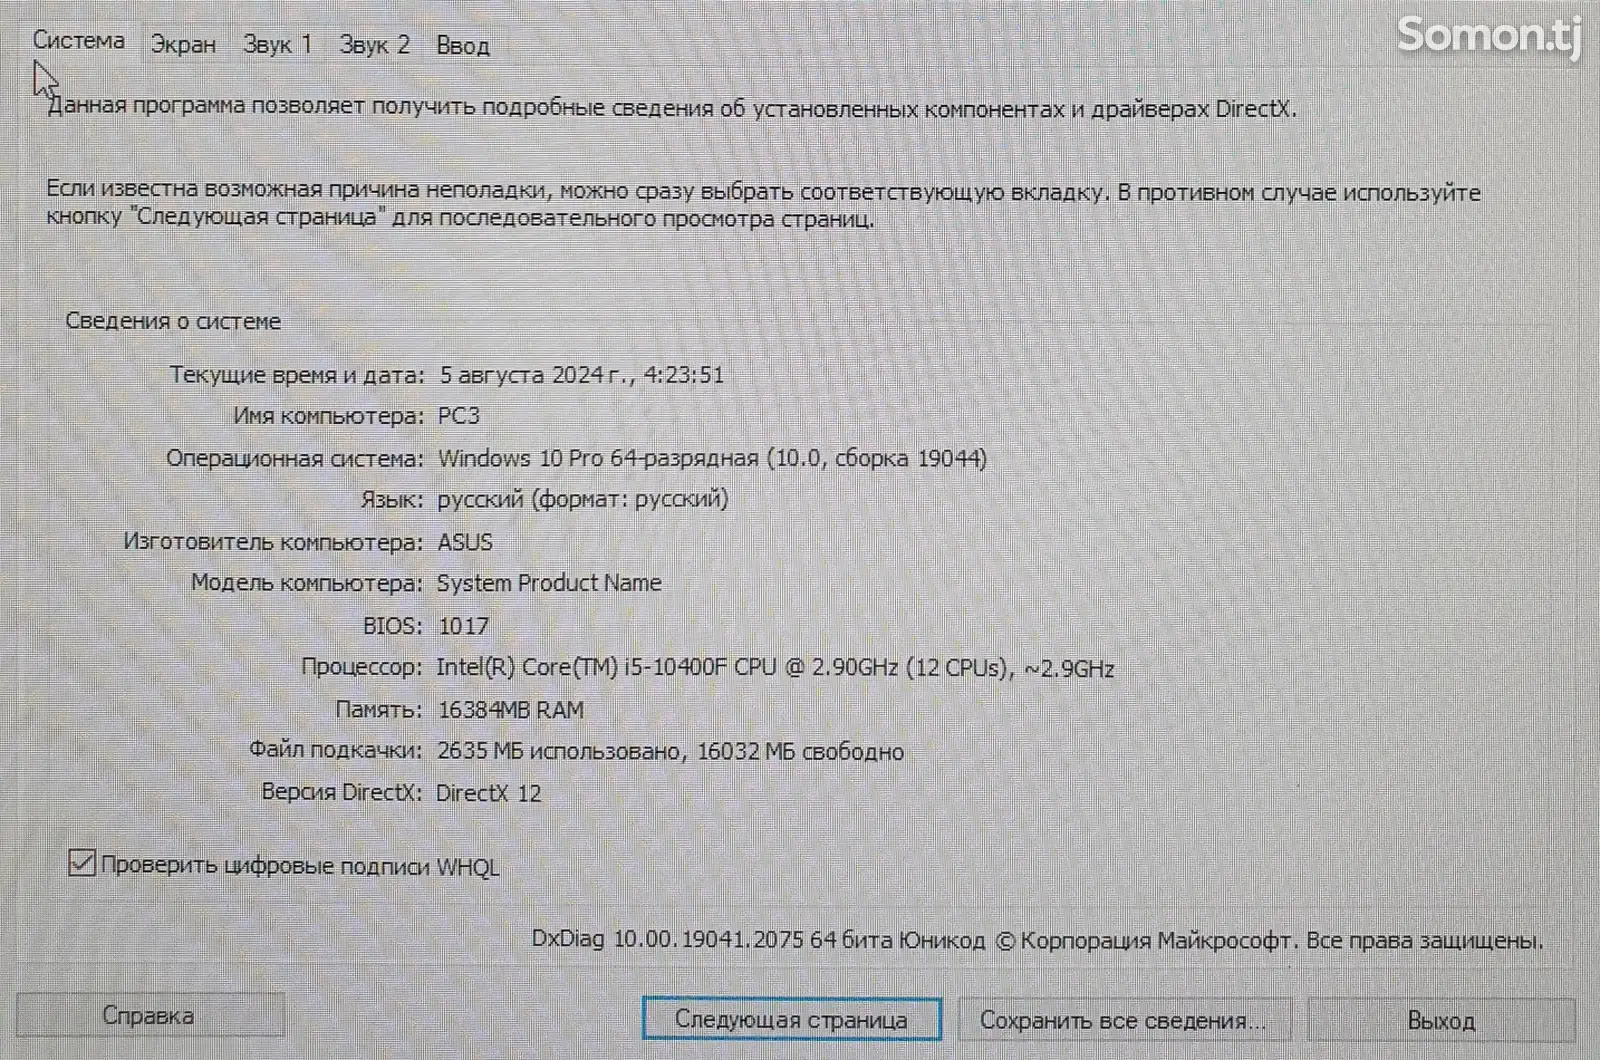Select the Звук 1 tab
This screenshot has width=1600, height=1060.
(278, 45)
